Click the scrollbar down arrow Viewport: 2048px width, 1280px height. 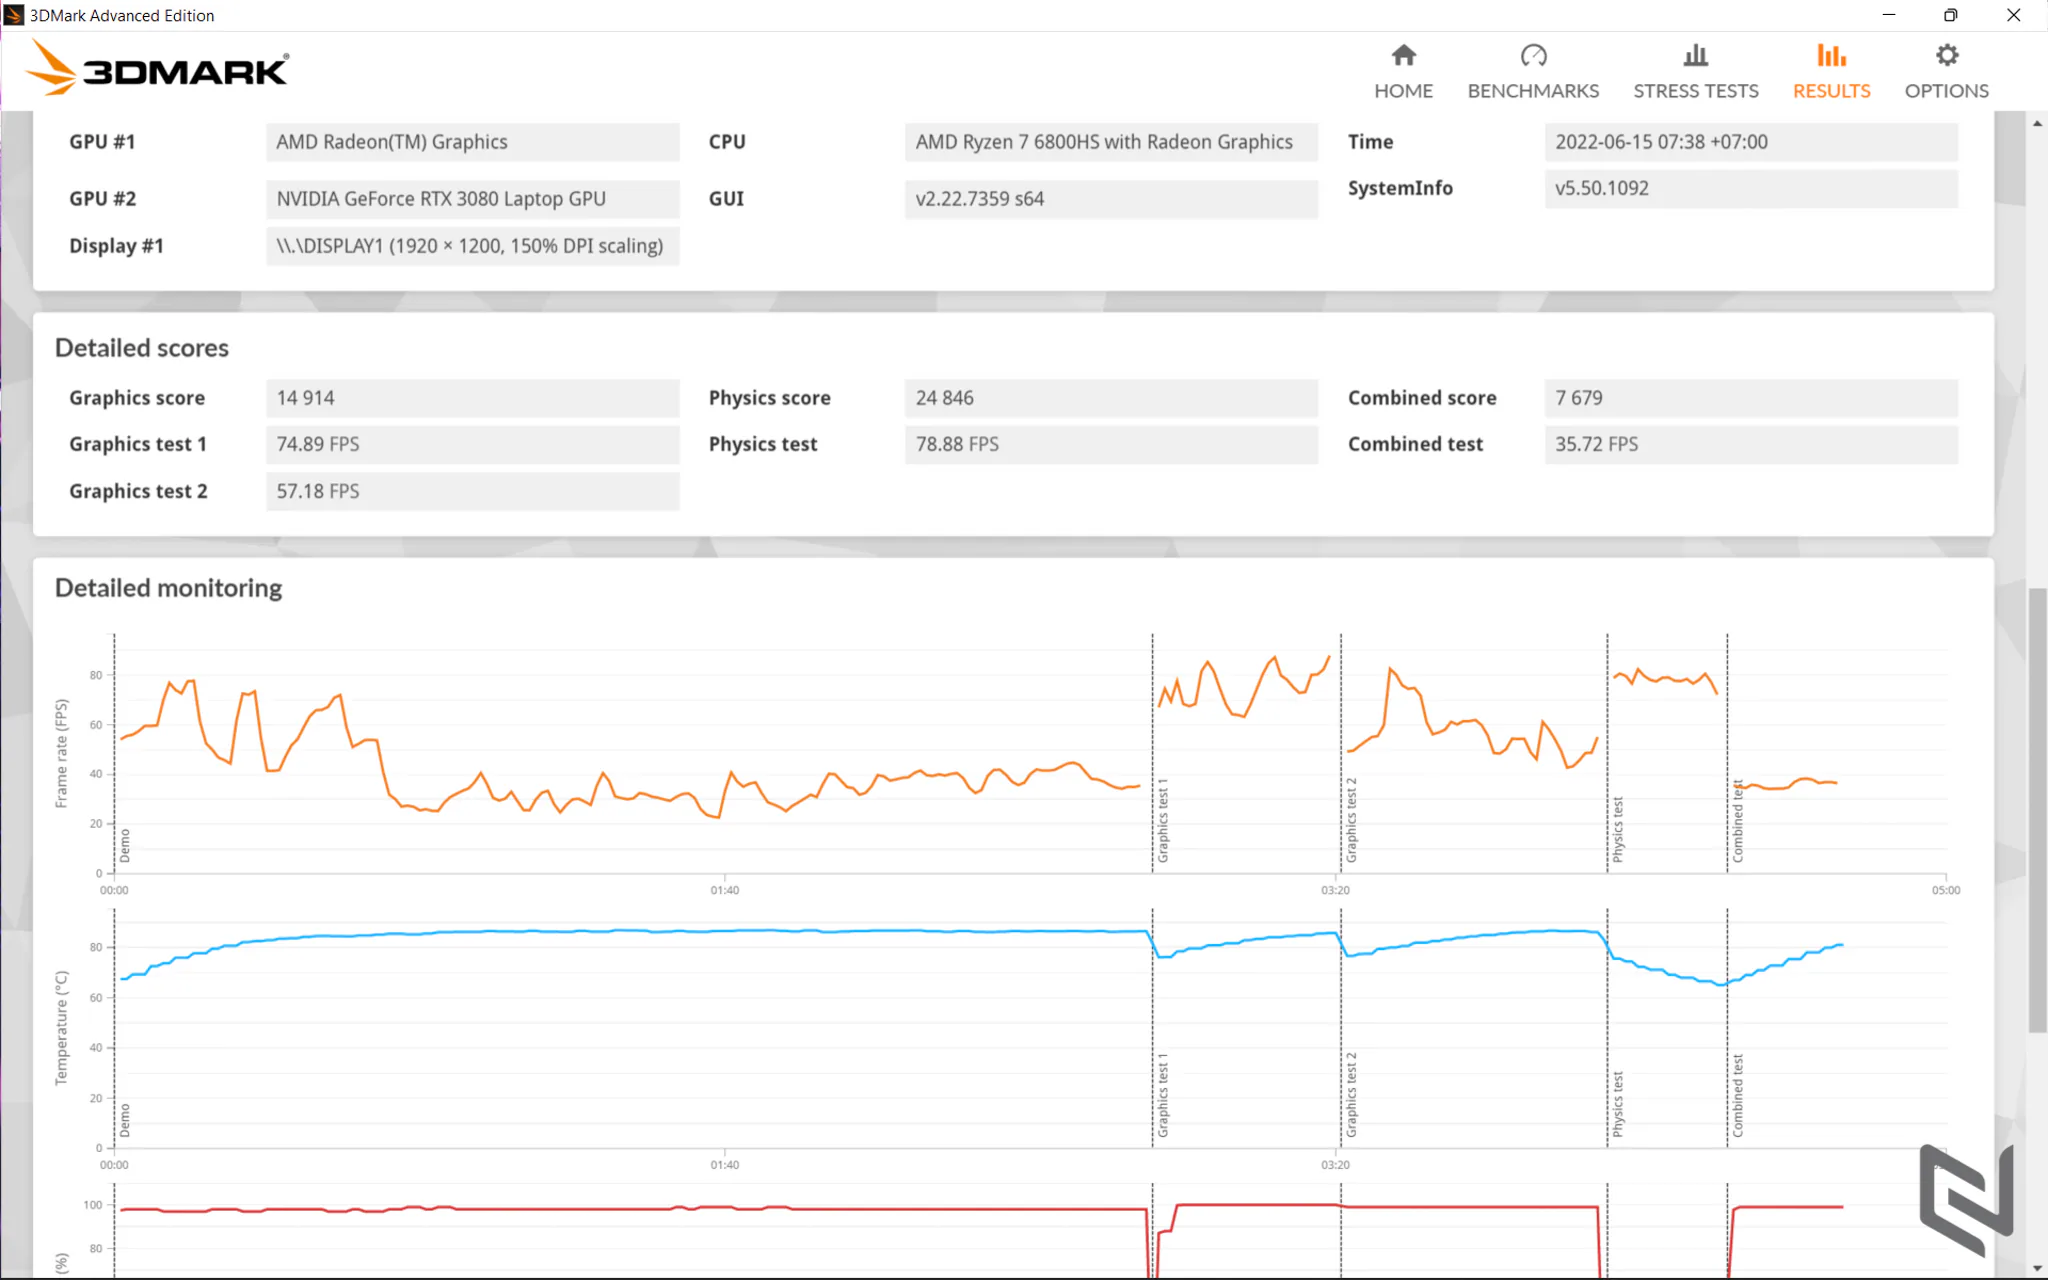pos(2037,1268)
